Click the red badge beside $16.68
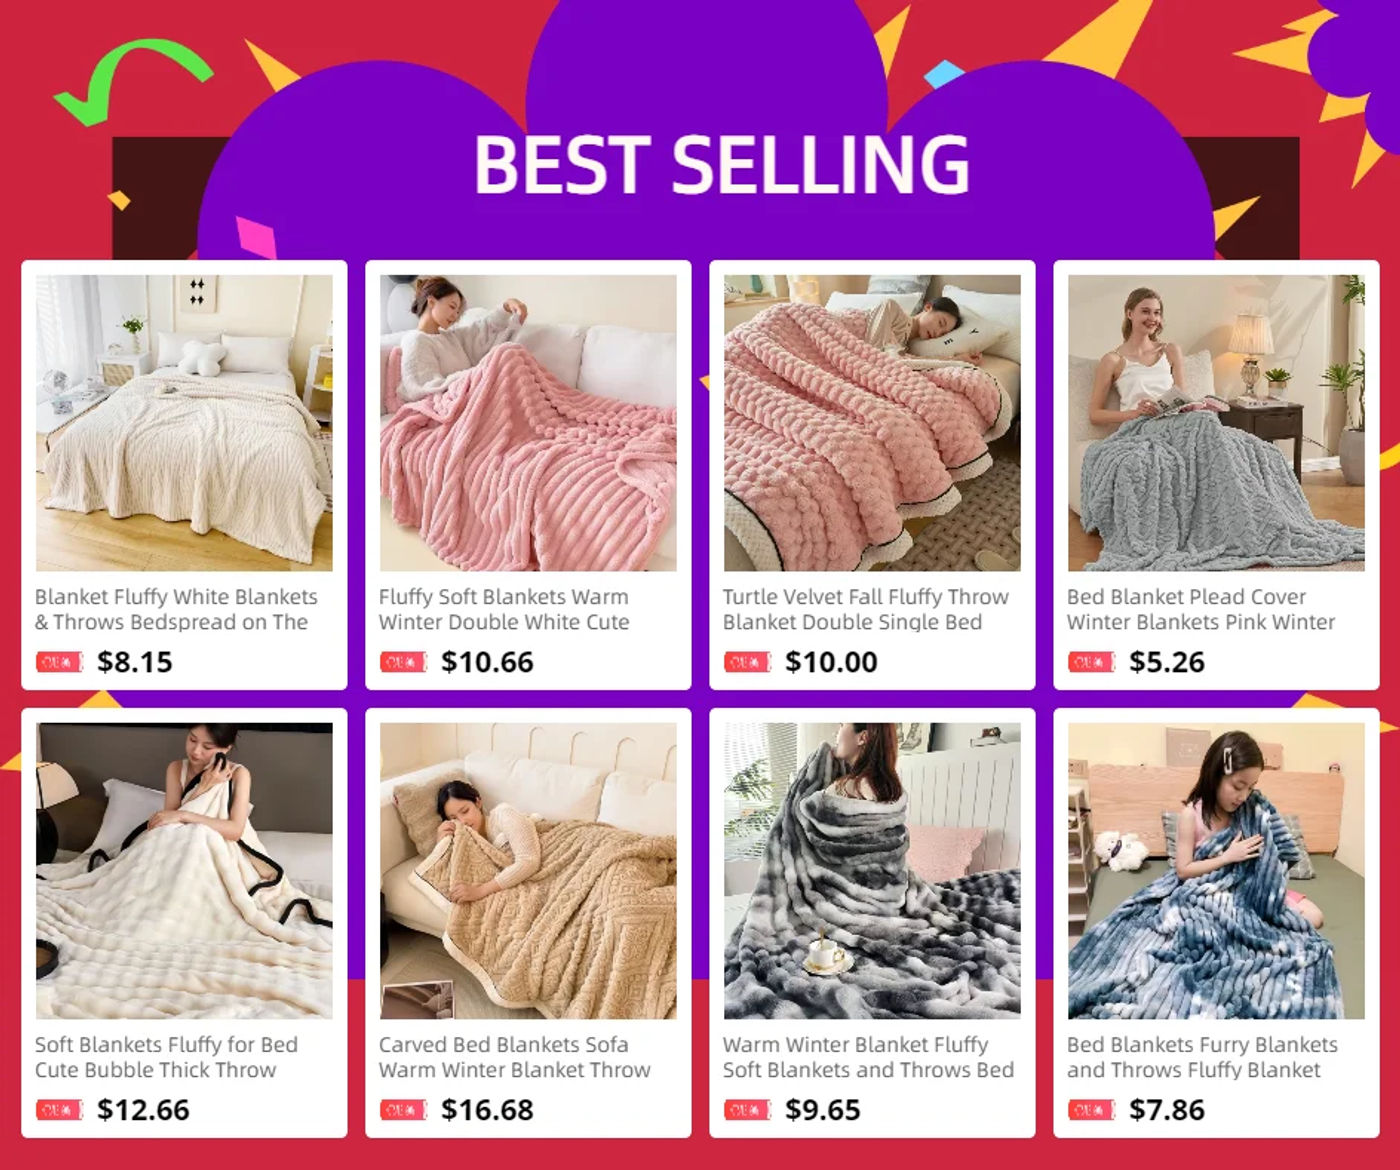 pyautogui.click(x=404, y=1110)
